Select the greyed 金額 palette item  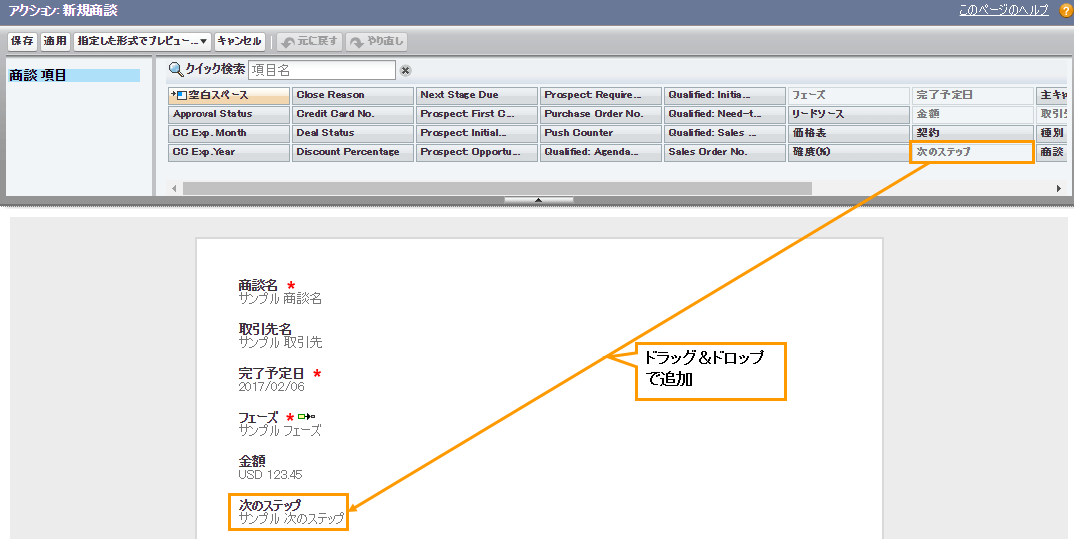pos(973,114)
